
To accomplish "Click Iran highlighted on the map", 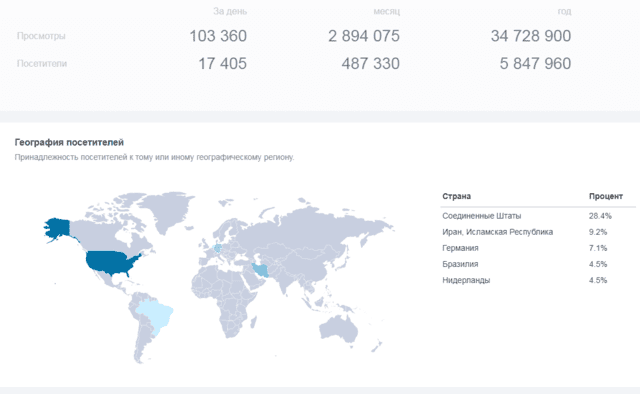I will pos(260,270).
